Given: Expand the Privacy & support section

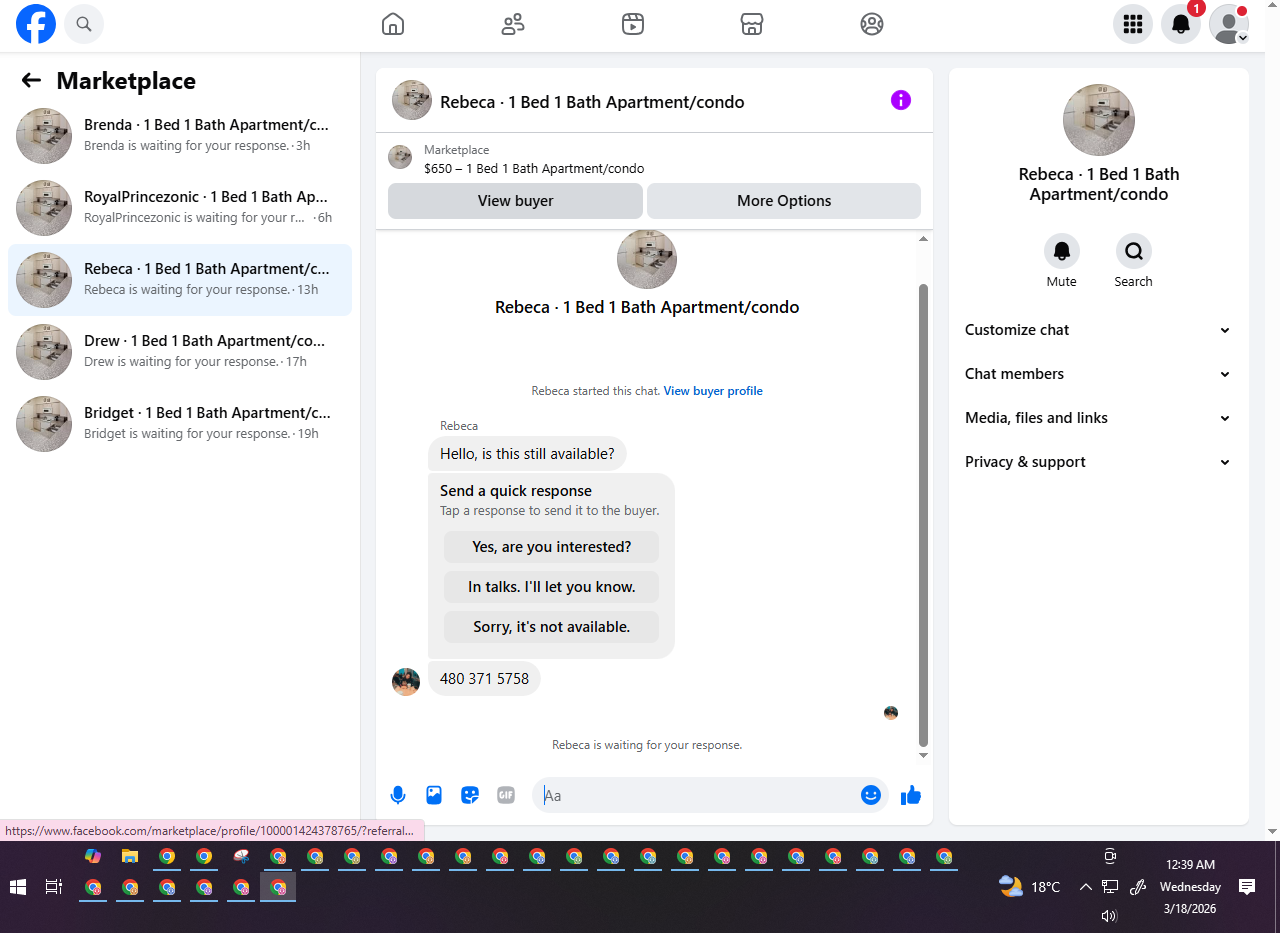Looking at the screenshot, I should click(x=1098, y=462).
